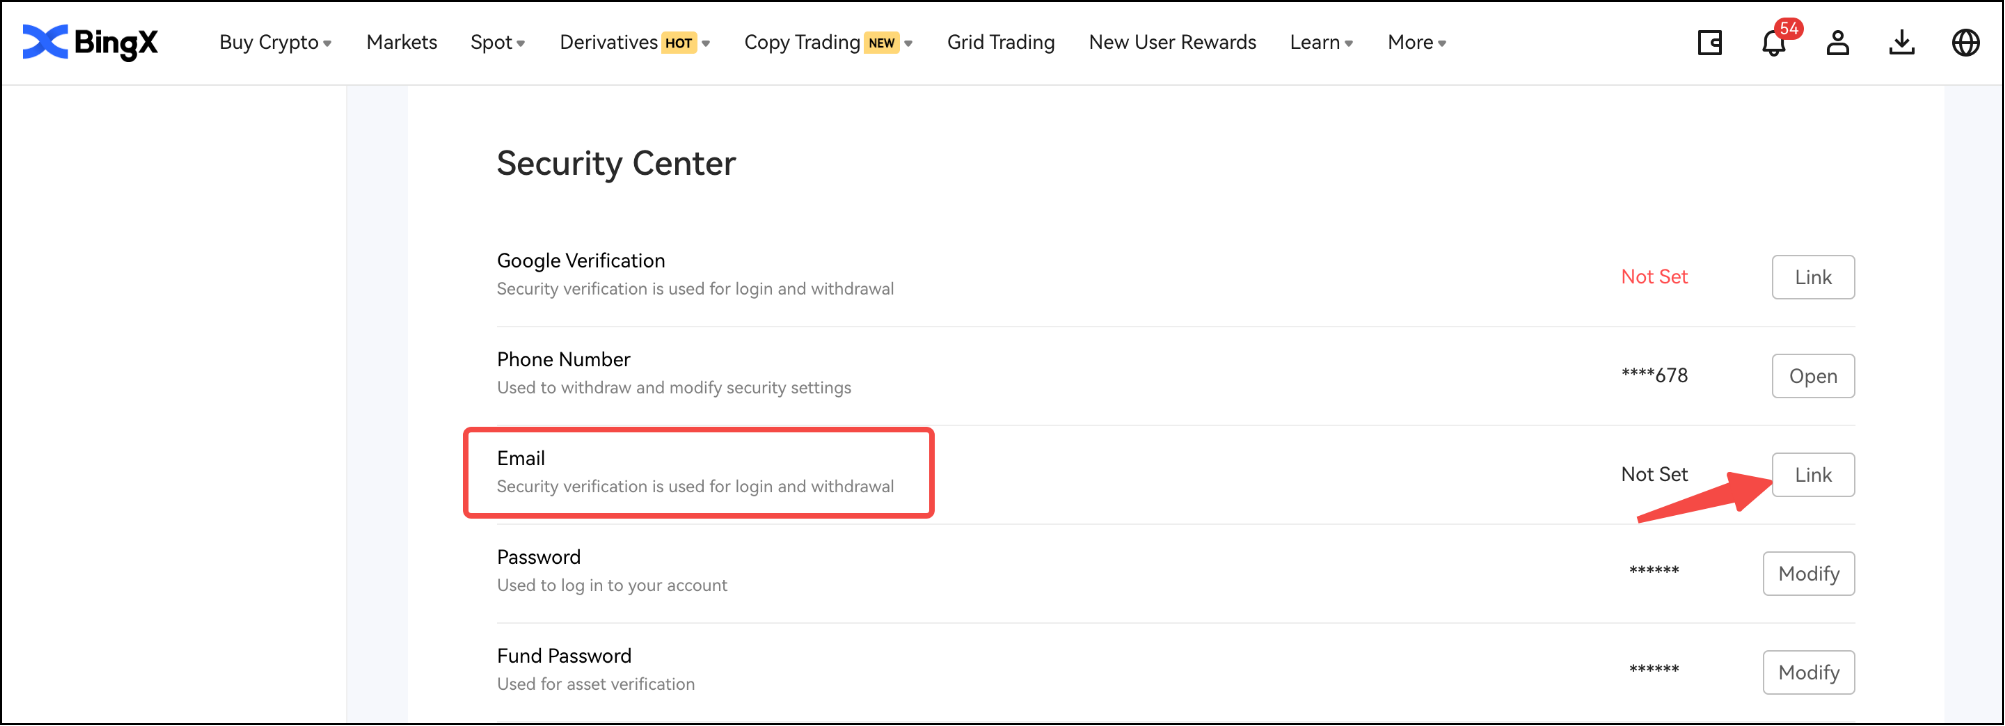Screen dimensions: 2005x726
Task: Link Google Verification
Action: pyautogui.click(x=1812, y=277)
